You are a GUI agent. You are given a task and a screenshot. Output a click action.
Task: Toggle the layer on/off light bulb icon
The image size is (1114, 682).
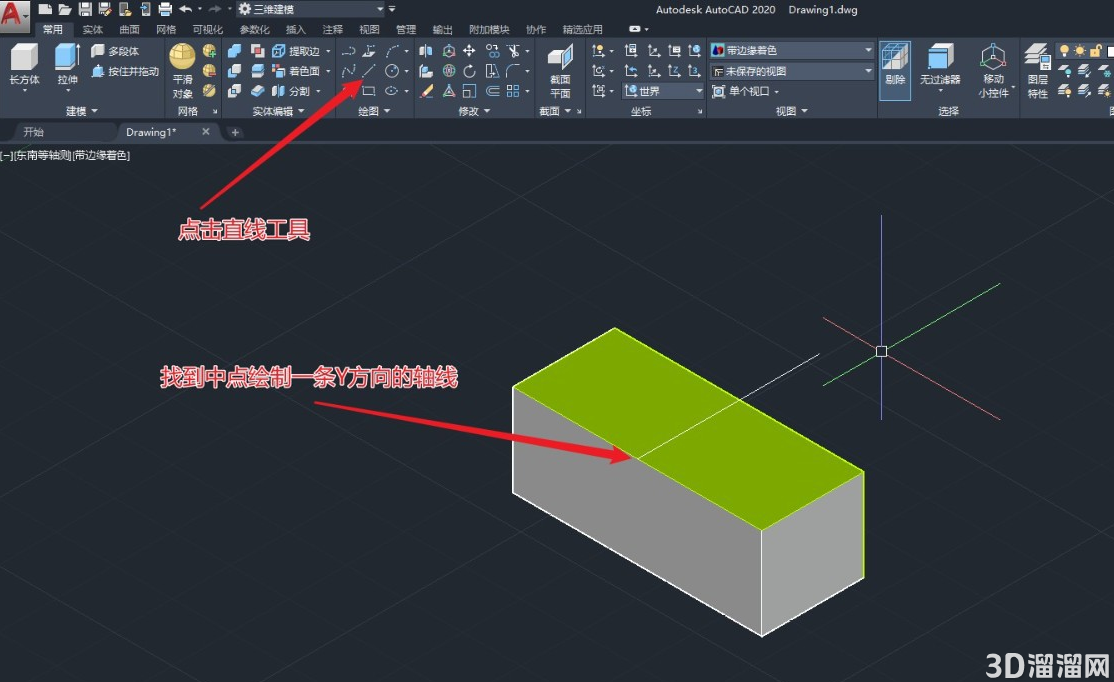1064,50
